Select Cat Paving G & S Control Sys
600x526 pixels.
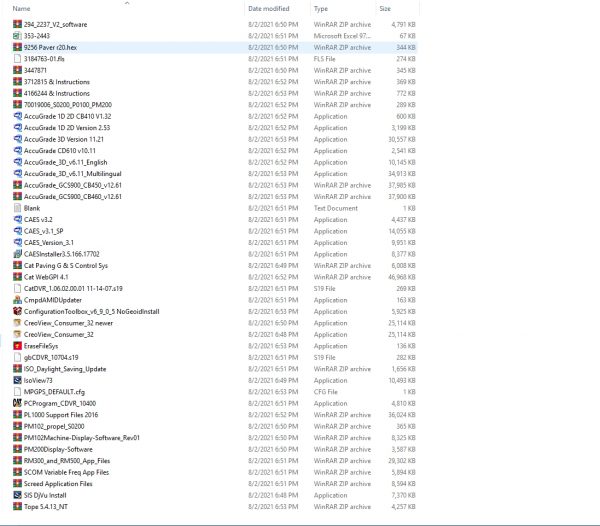pyautogui.click(x=66, y=265)
